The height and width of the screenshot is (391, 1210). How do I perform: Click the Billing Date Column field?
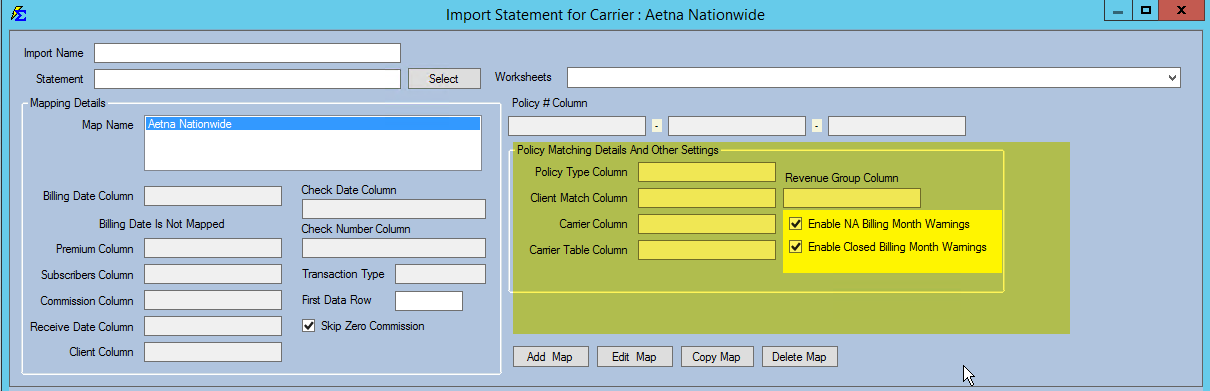pyautogui.click(x=213, y=196)
